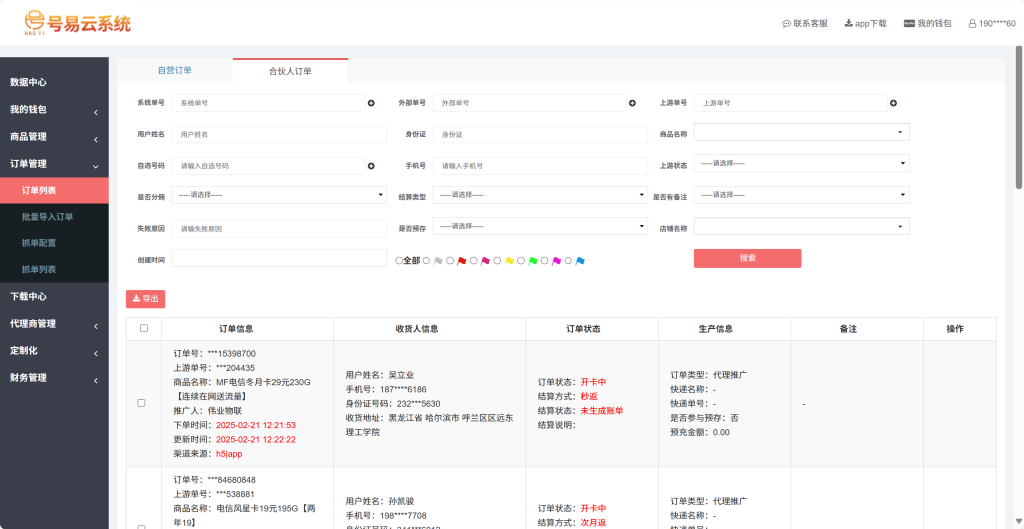
Task: Check the first order row checkbox
Action: tap(141, 403)
